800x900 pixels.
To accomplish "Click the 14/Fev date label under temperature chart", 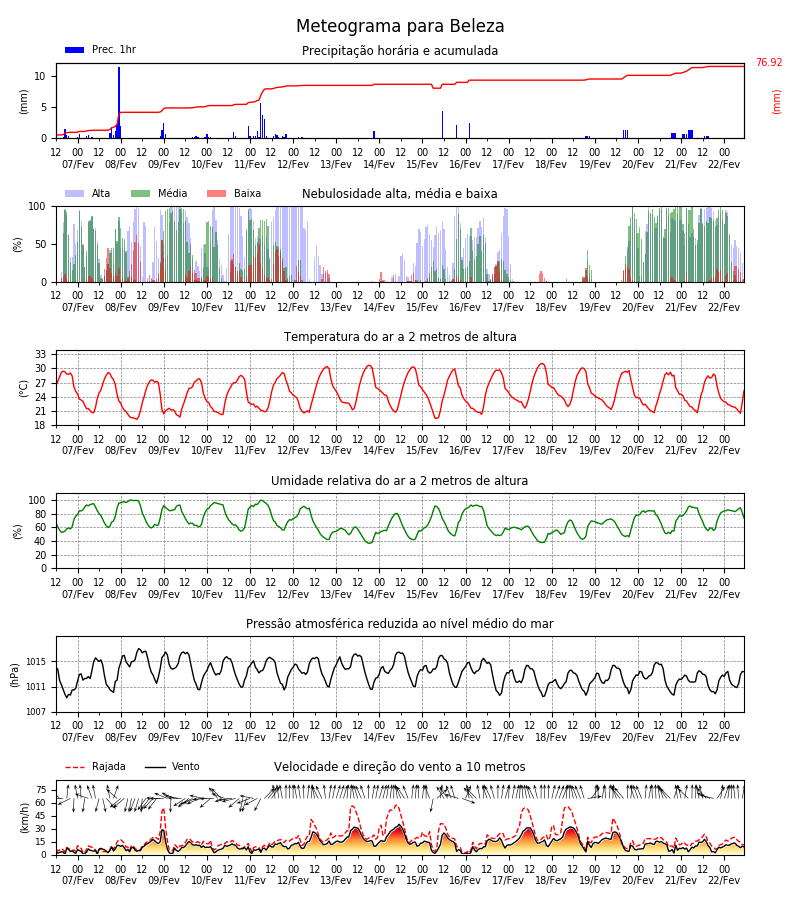I will [379, 451].
